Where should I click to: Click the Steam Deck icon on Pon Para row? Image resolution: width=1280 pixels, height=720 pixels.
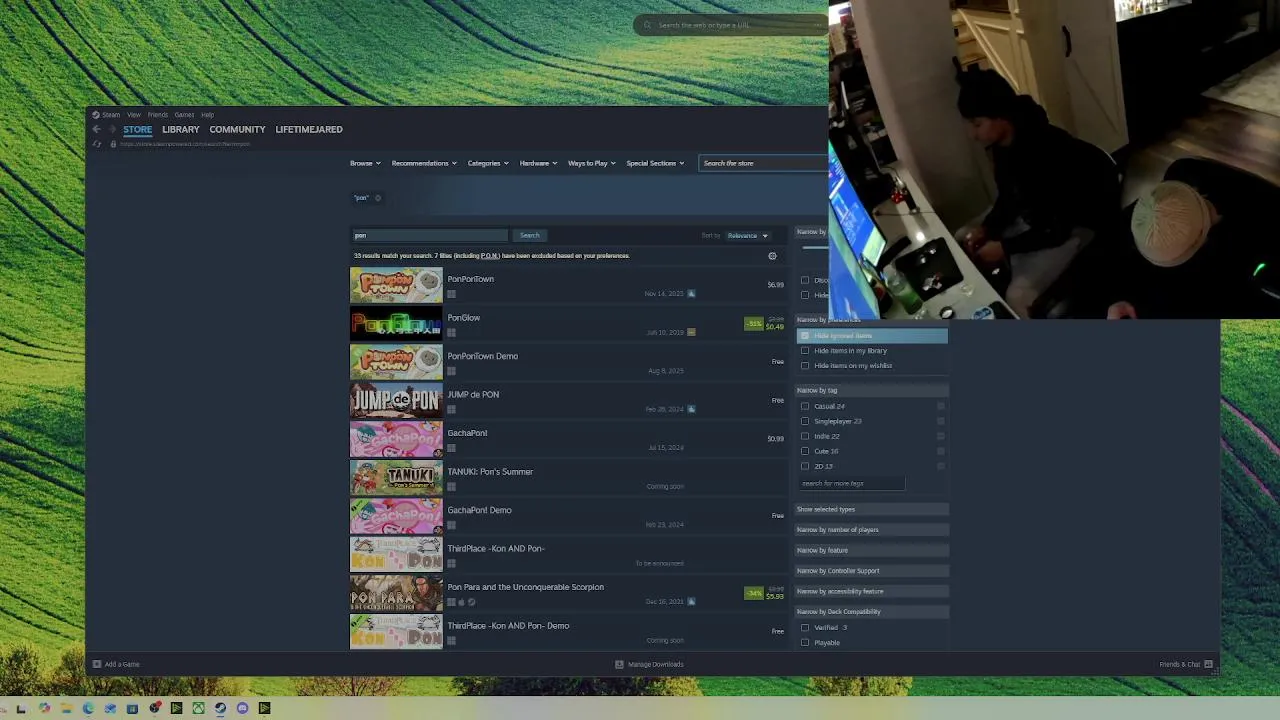coord(691,602)
